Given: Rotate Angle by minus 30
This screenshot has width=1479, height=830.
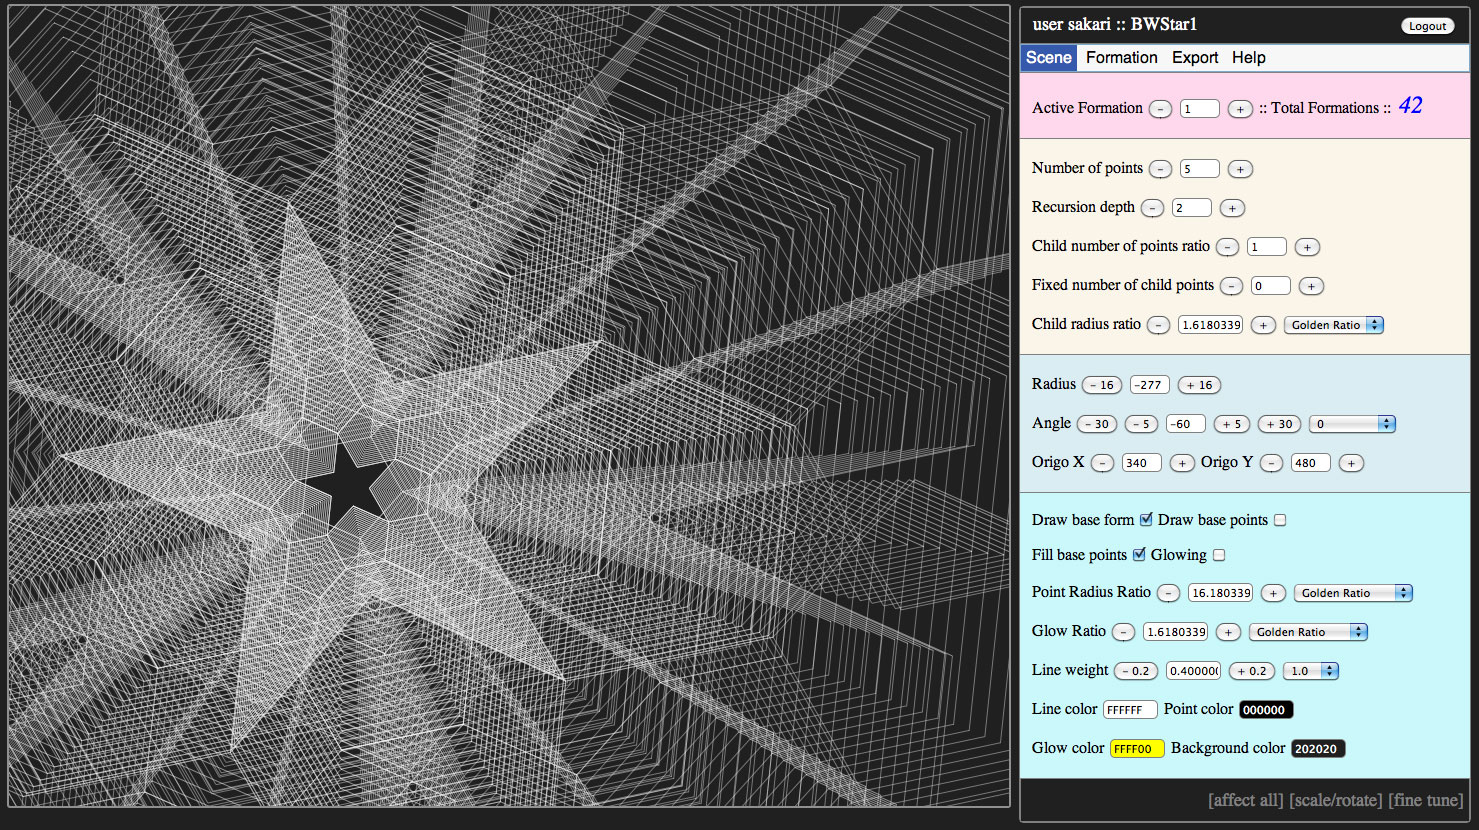Looking at the screenshot, I should point(1097,424).
